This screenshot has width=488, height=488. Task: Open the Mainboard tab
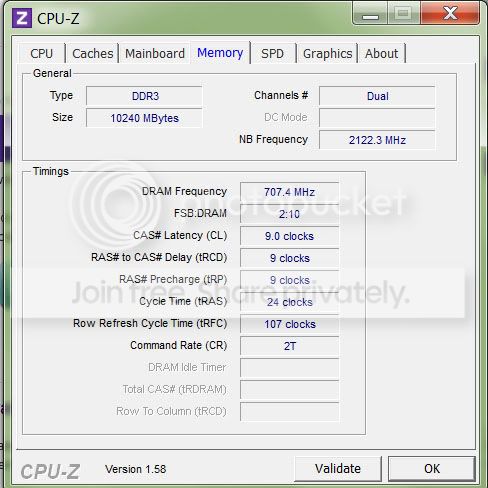(155, 53)
